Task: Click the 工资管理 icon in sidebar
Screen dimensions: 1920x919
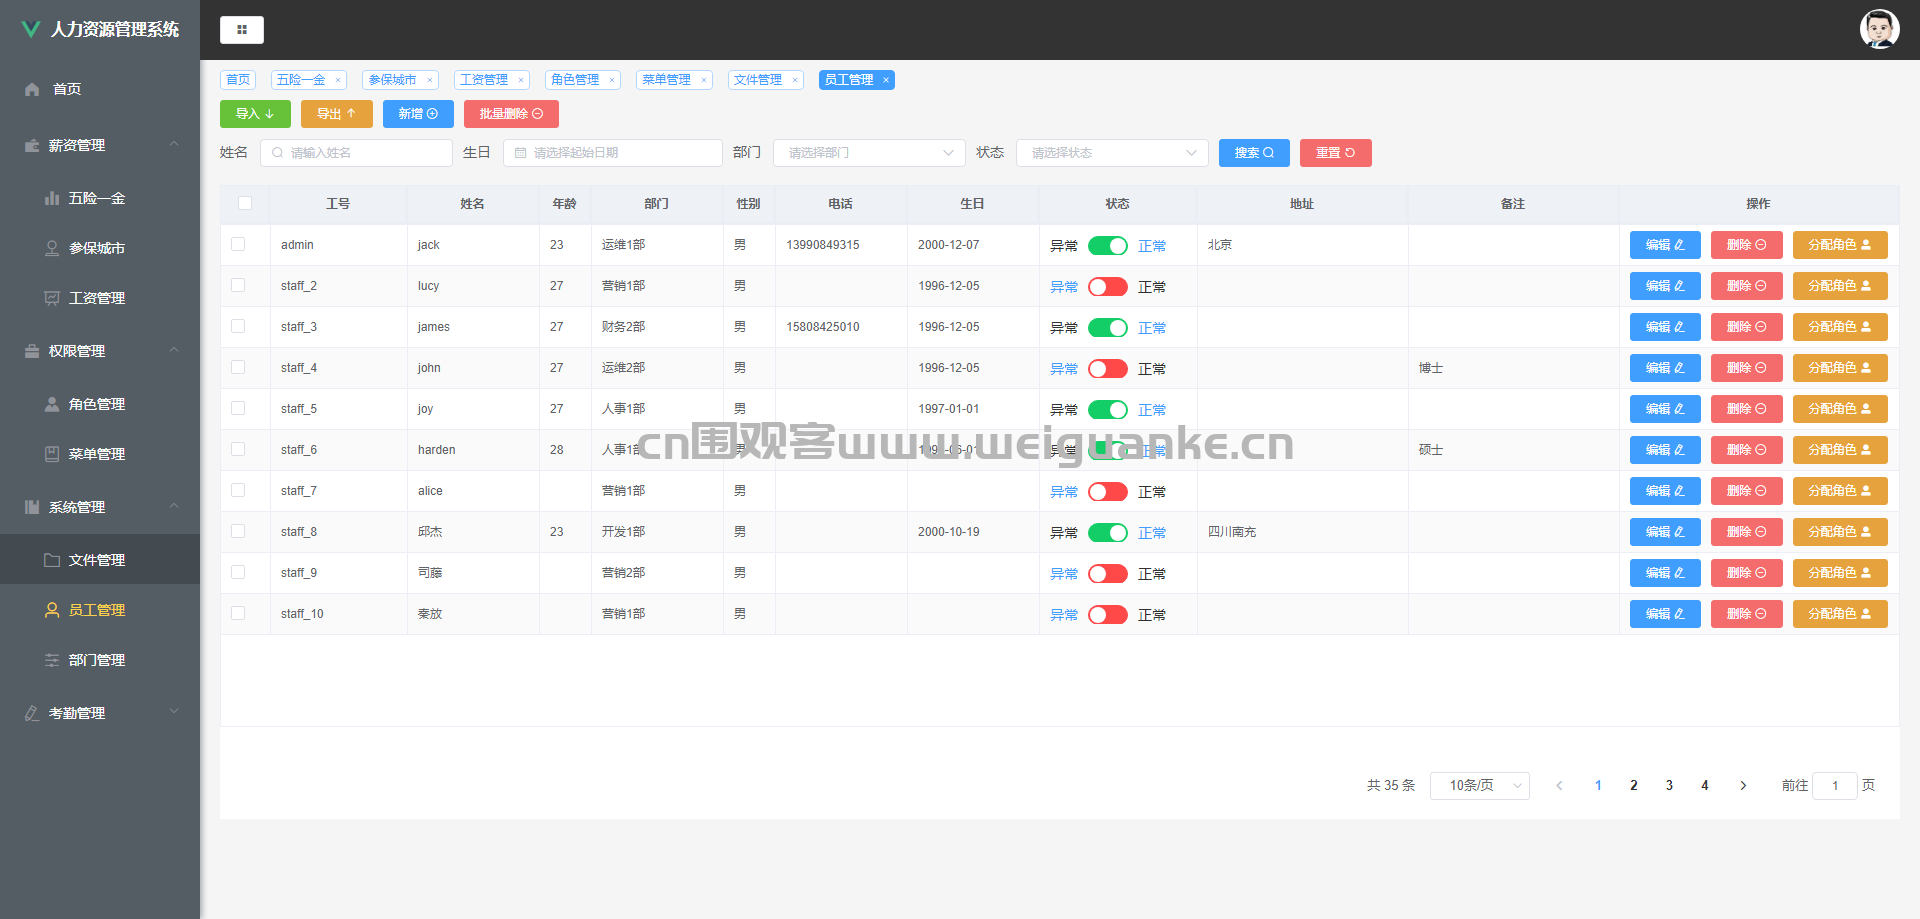Action: click(52, 298)
